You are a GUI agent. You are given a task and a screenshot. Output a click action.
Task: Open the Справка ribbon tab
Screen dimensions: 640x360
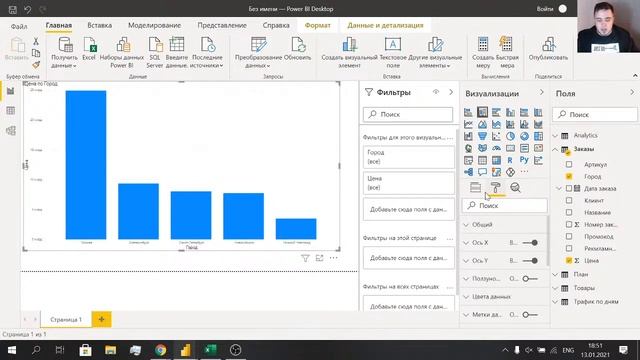[276, 25]
